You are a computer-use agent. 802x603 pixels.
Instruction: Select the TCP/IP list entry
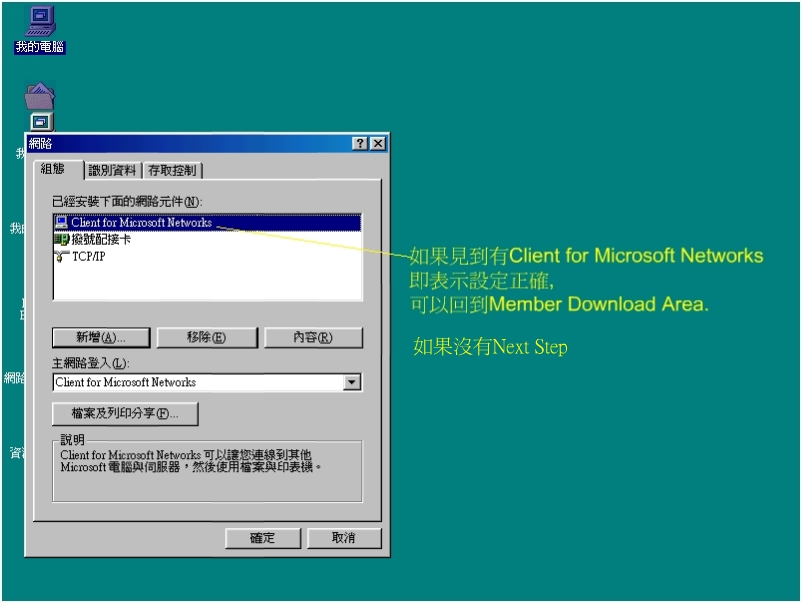207,256
